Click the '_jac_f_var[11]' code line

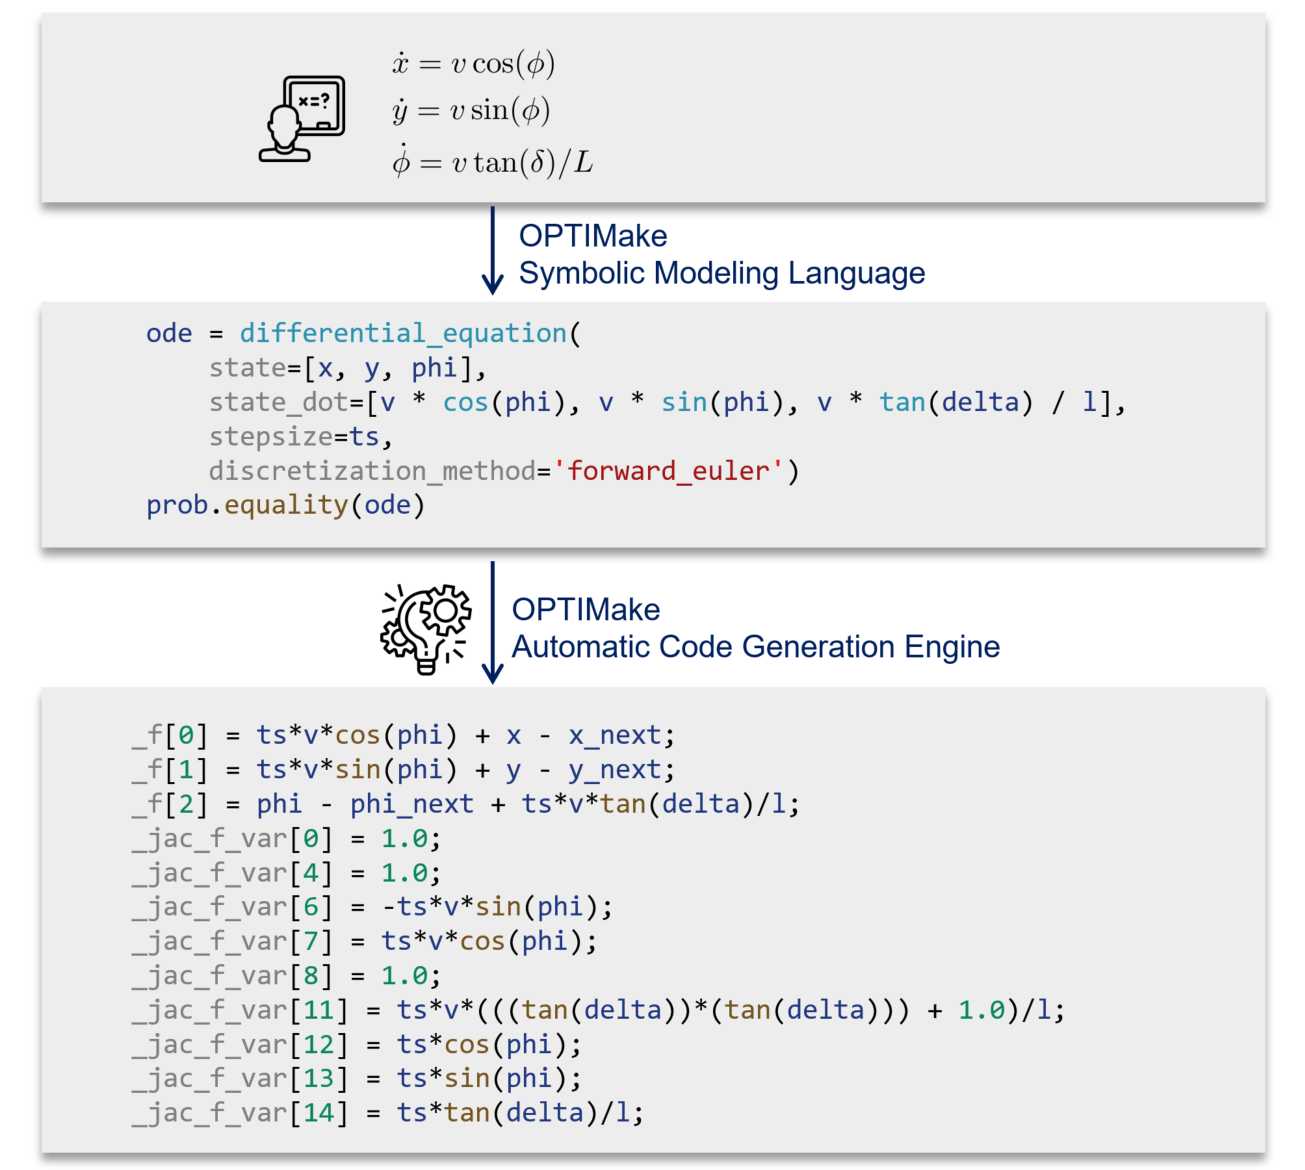coord(598,1010)
